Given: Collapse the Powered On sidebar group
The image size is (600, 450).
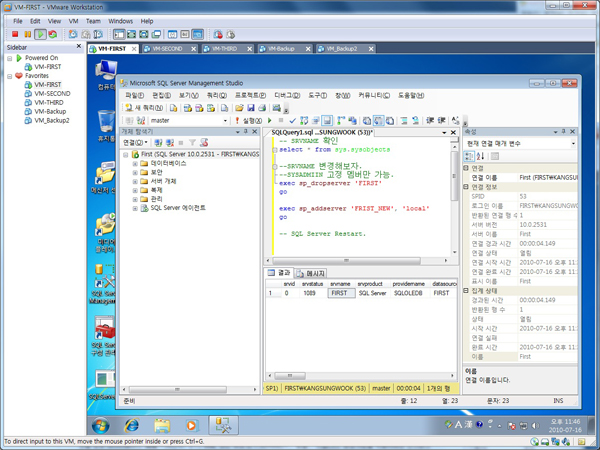Looking at the screenshot, I should pyautogui.click(x=10, y=59).
